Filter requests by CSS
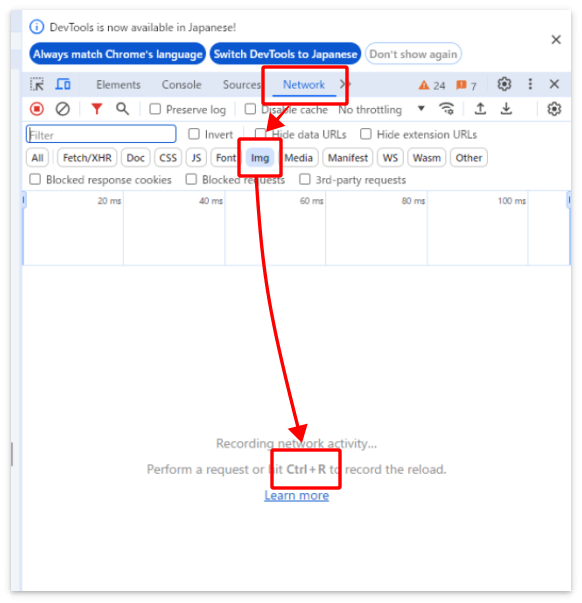The height and width of the screenshot is (603, 582). coord(168,158)
